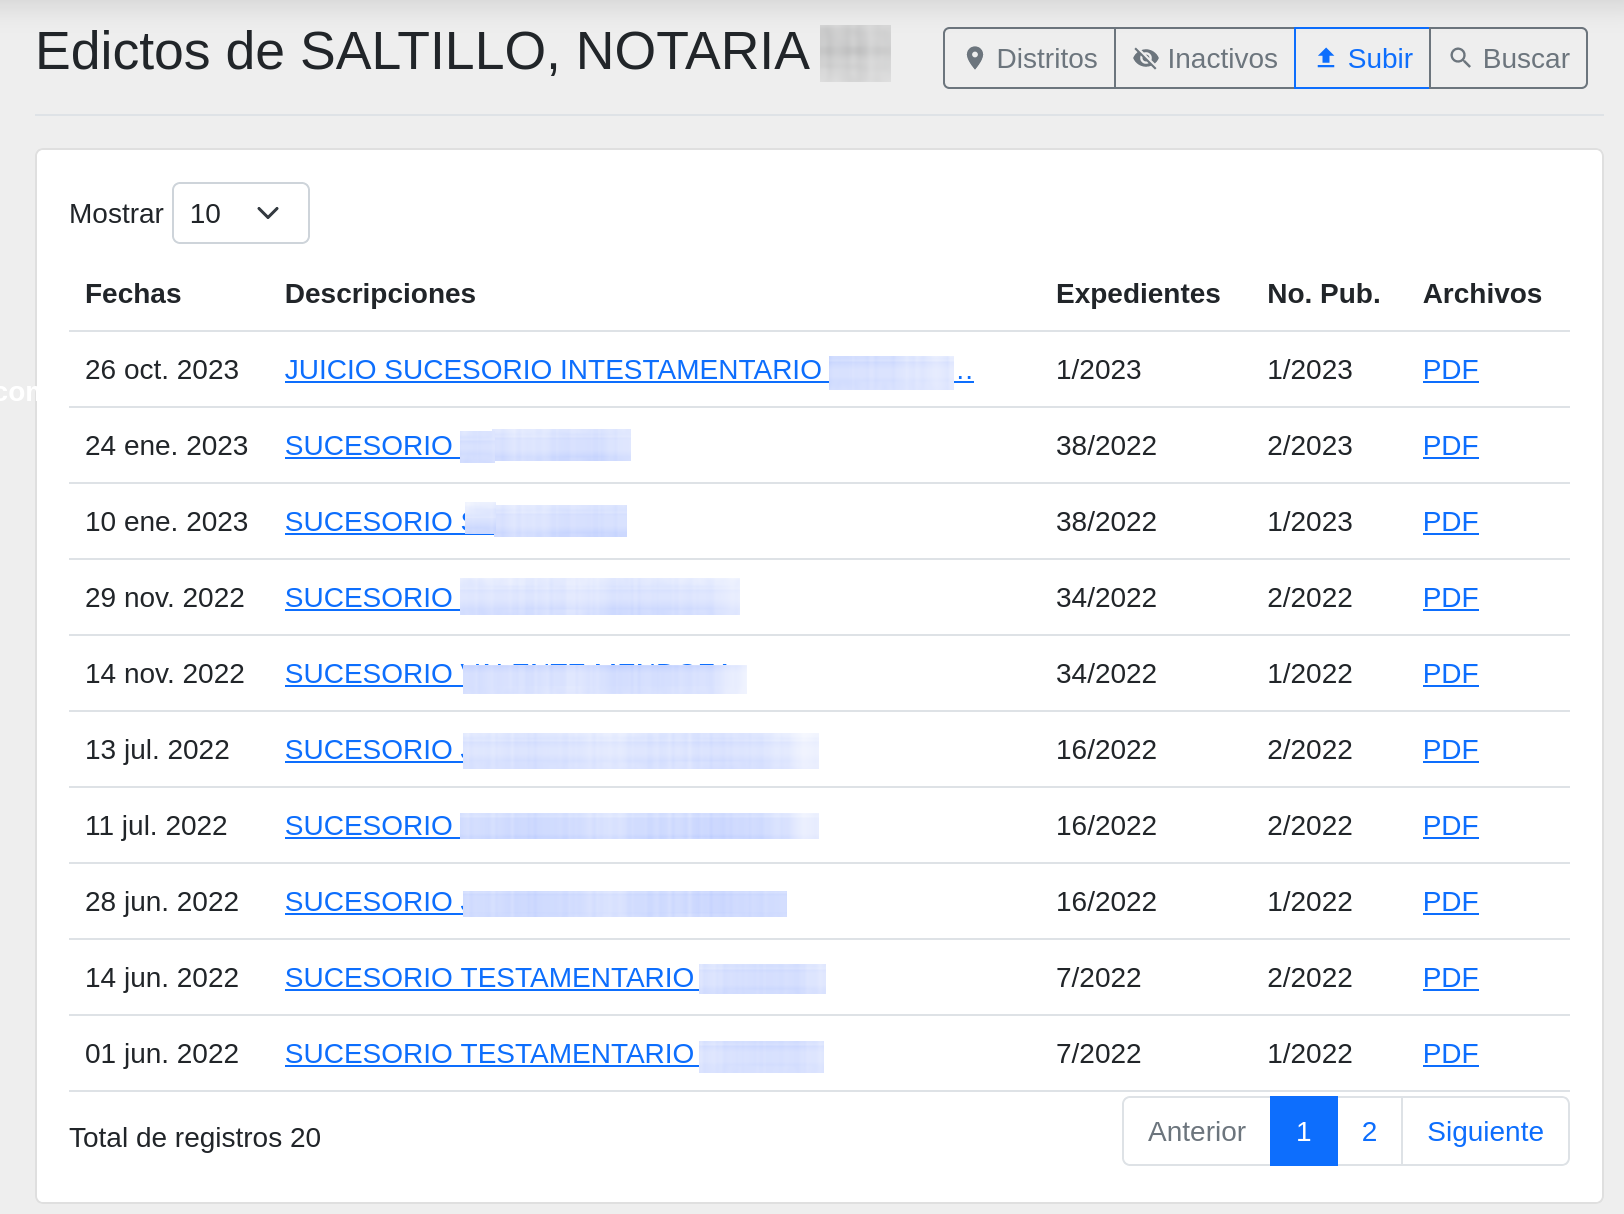Click the Edictos de SALTILLO, NOTARIA heading
The width and height of the screenshot is (1624, 1214).
[422, 52]
